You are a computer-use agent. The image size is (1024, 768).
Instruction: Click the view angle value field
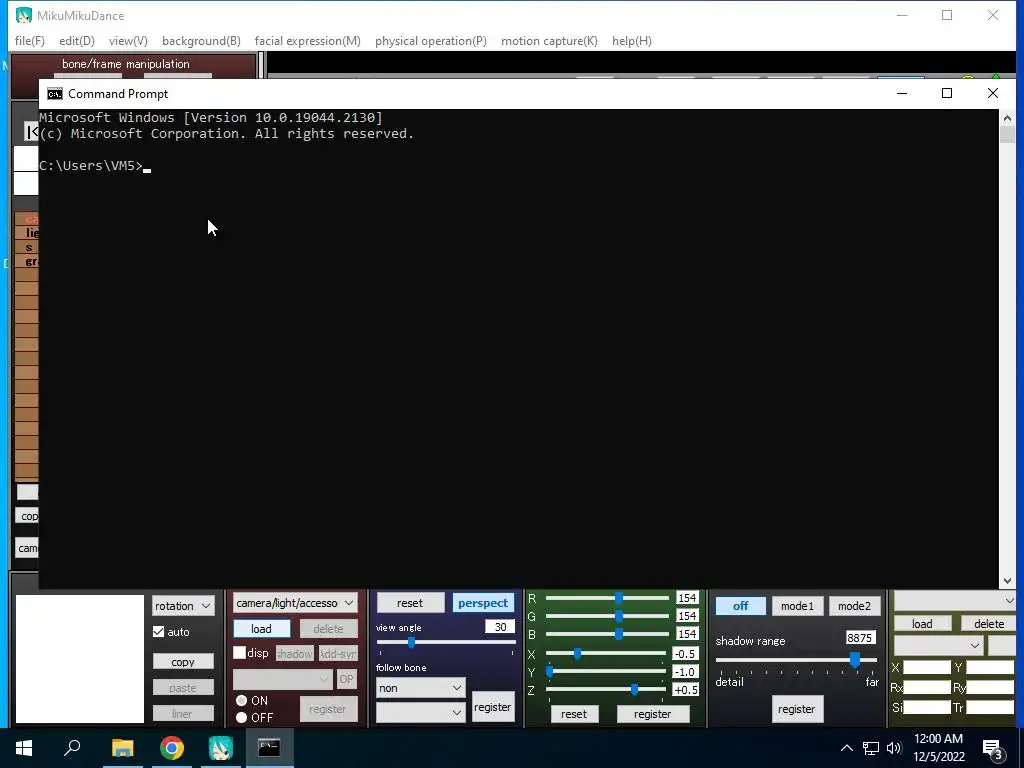click(500, 627)
